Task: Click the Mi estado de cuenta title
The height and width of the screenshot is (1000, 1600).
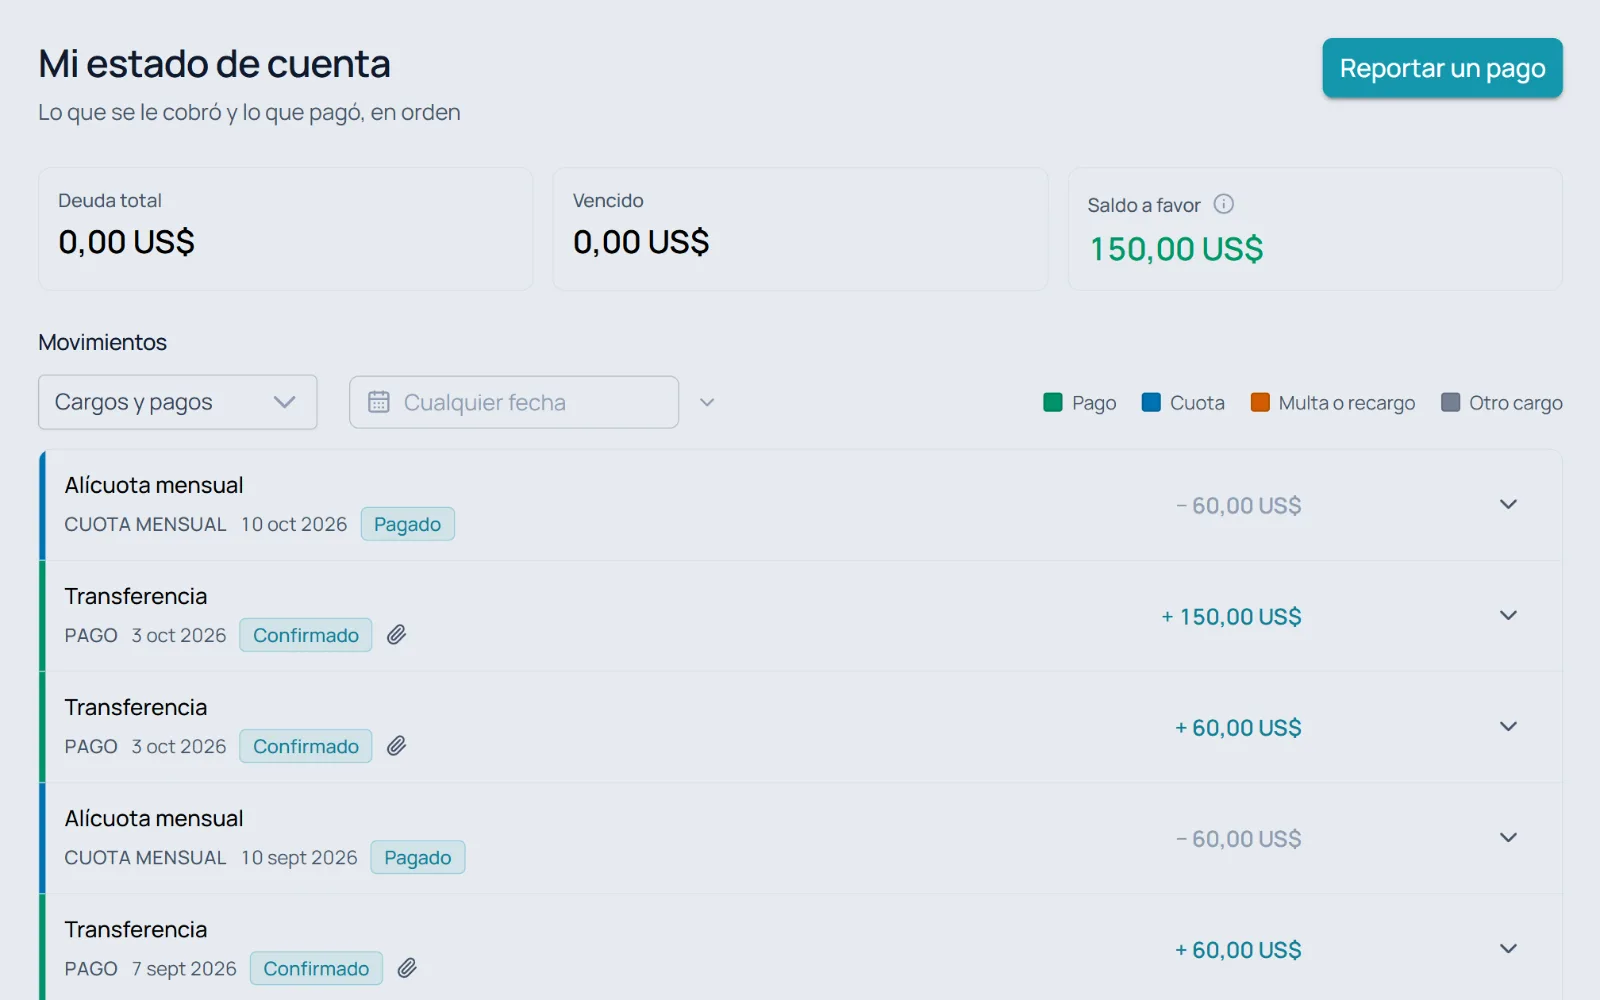Action: [214, 64]
